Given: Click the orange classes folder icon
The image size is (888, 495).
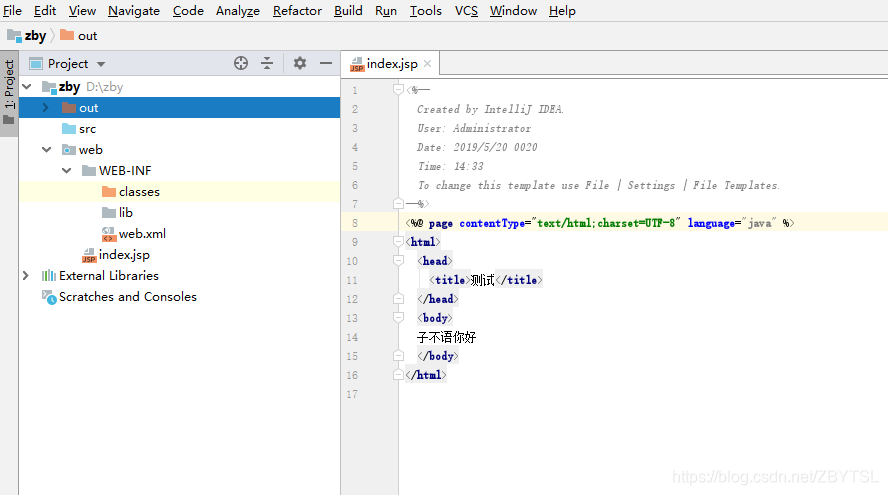Looking at the screenshot, I should tap(109, 192).
